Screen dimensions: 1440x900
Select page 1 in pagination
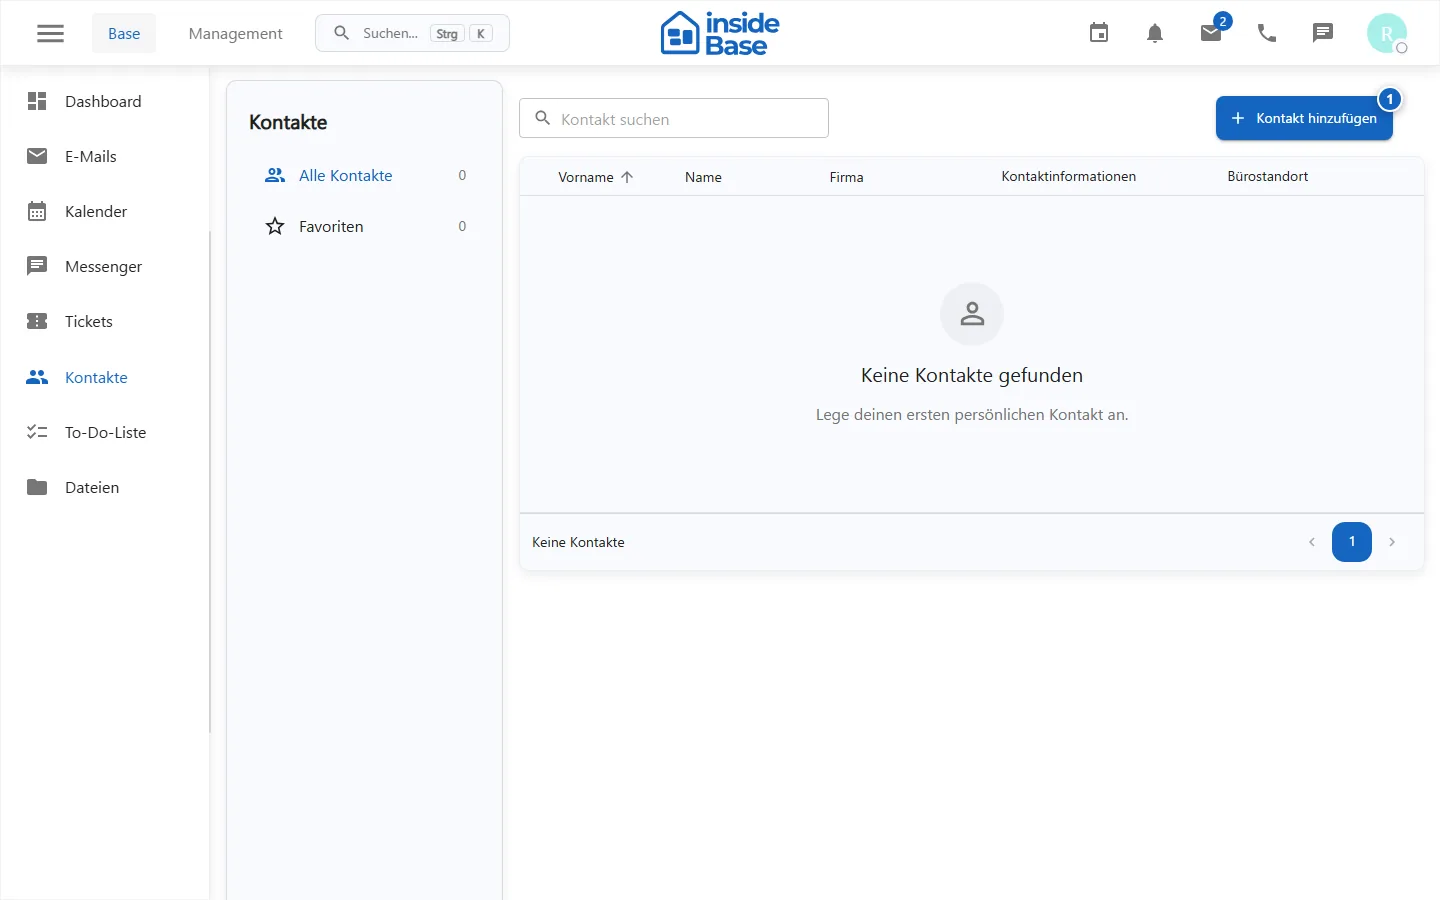1352,542
